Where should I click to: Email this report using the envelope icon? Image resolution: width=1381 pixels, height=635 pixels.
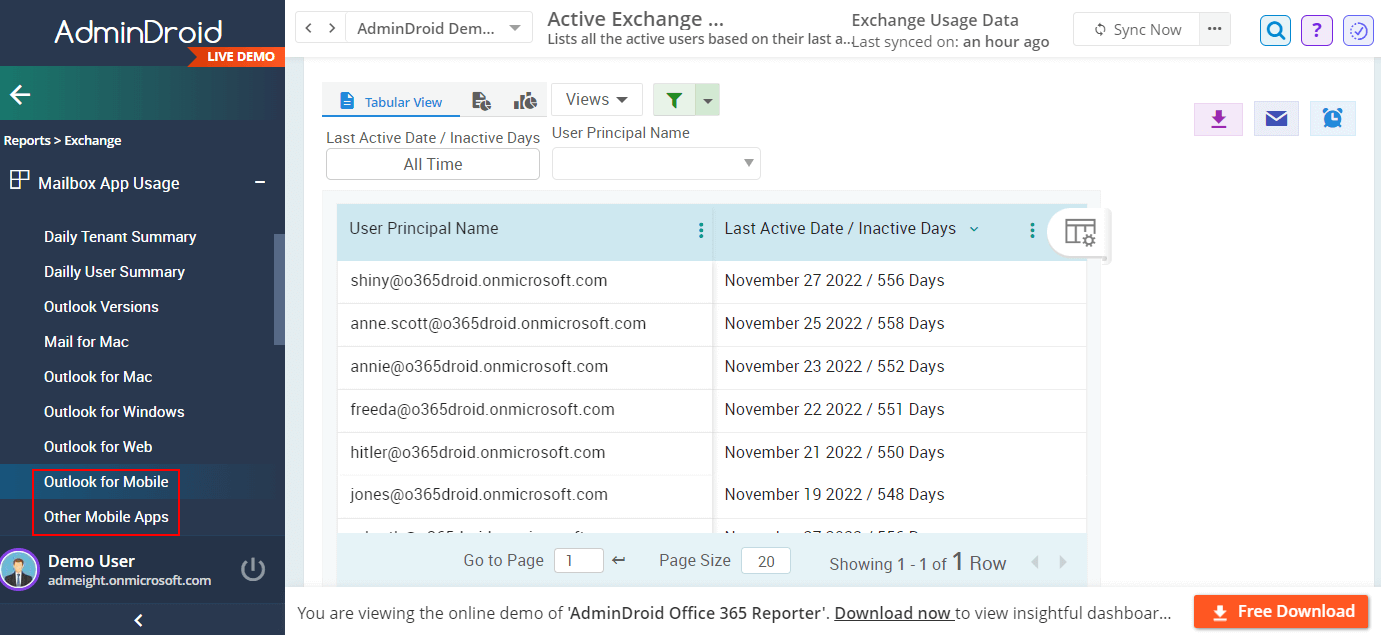[1276, 118]
